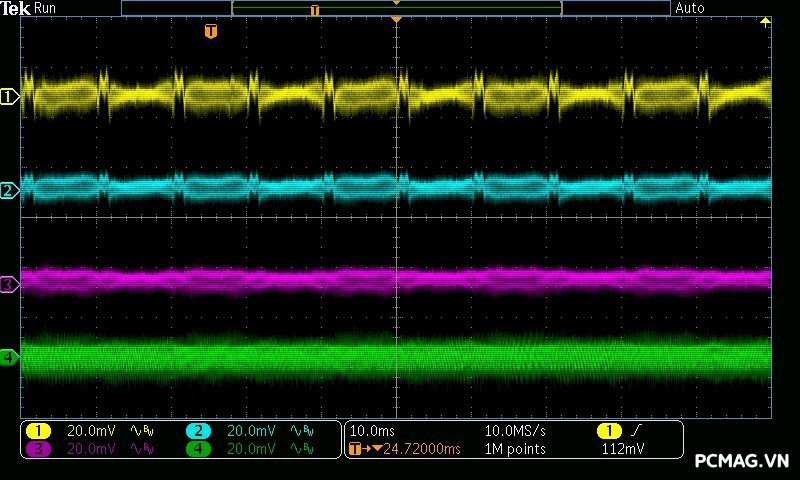The width and height of the screenshot is (800, 480).
Task: Click the orange T trigger position marker on graticule
Action: click(210, 31)
